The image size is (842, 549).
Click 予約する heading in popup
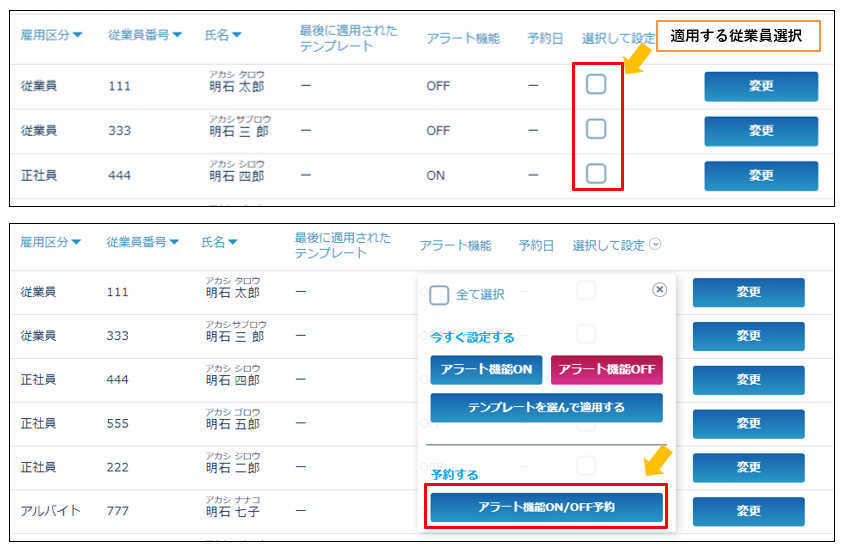454,475
